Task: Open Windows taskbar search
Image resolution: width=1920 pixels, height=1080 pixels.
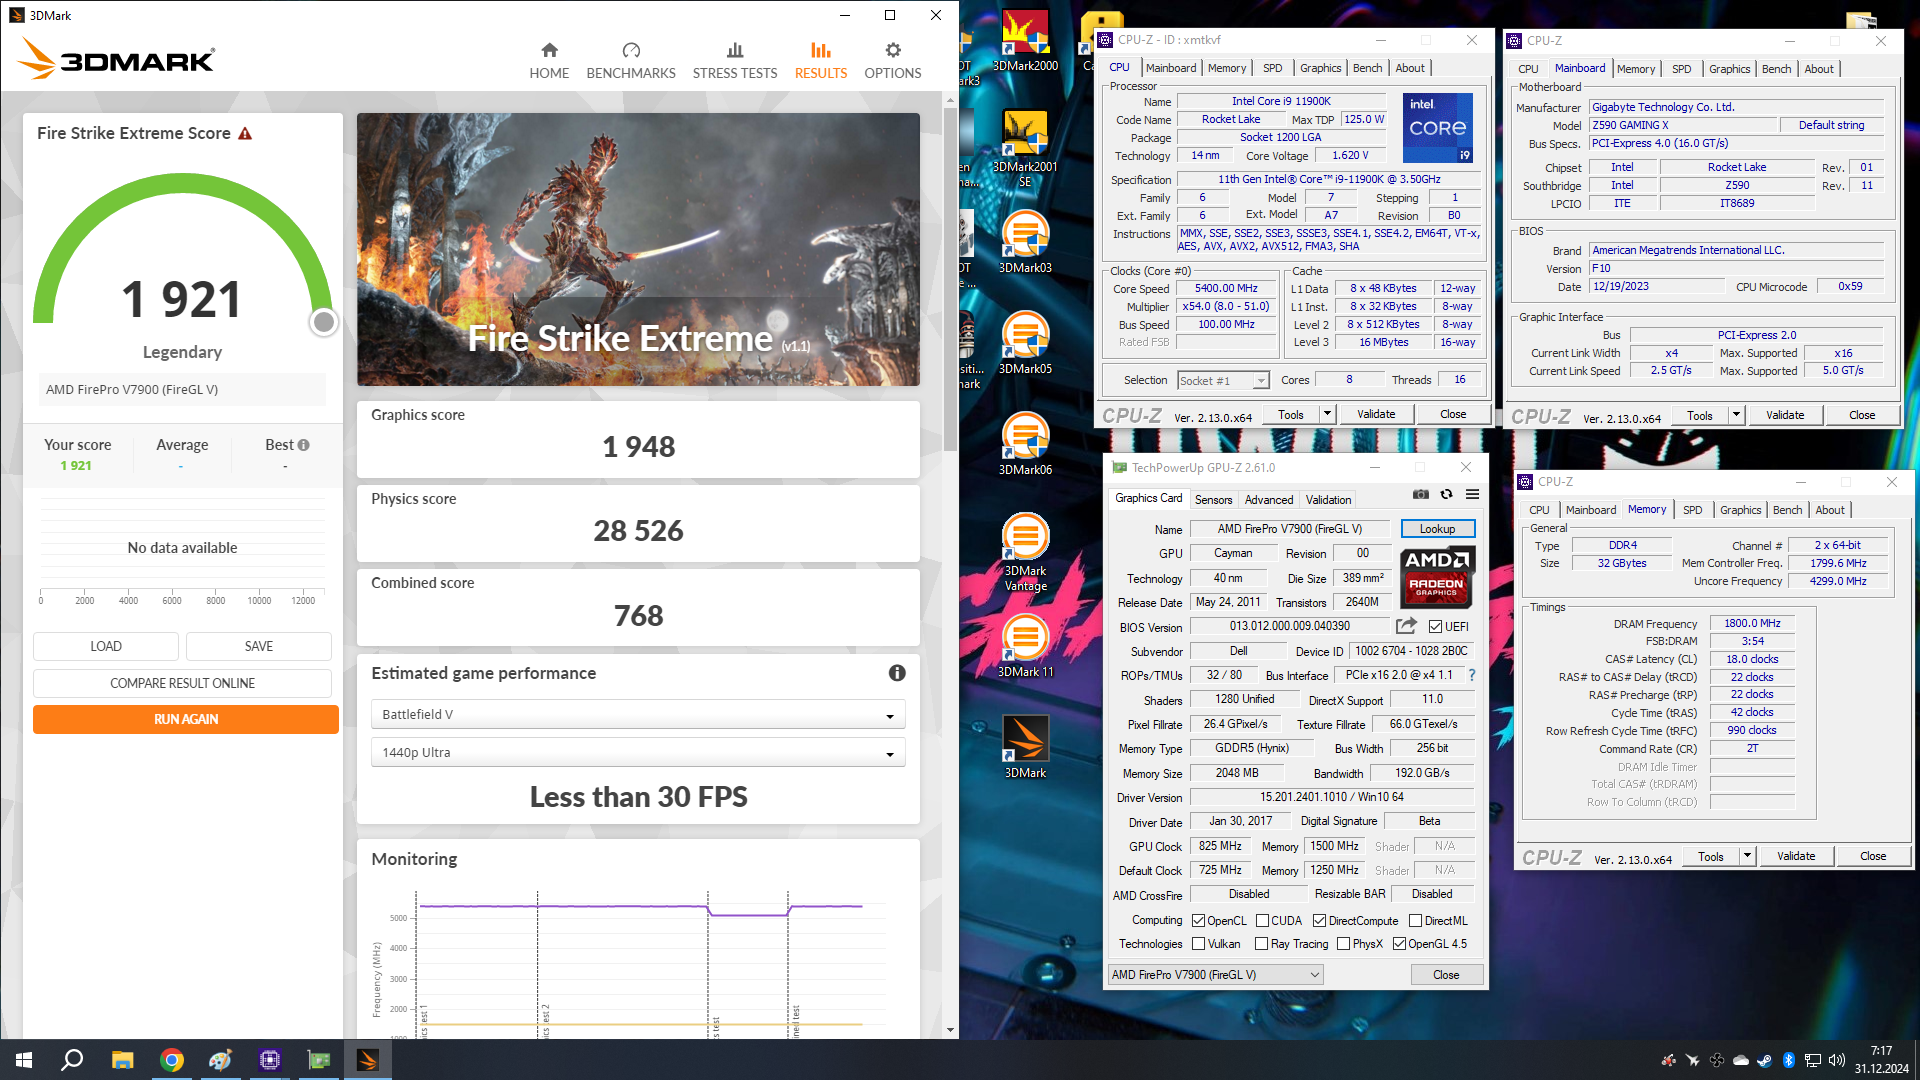Action: (x=72, y=1060)
